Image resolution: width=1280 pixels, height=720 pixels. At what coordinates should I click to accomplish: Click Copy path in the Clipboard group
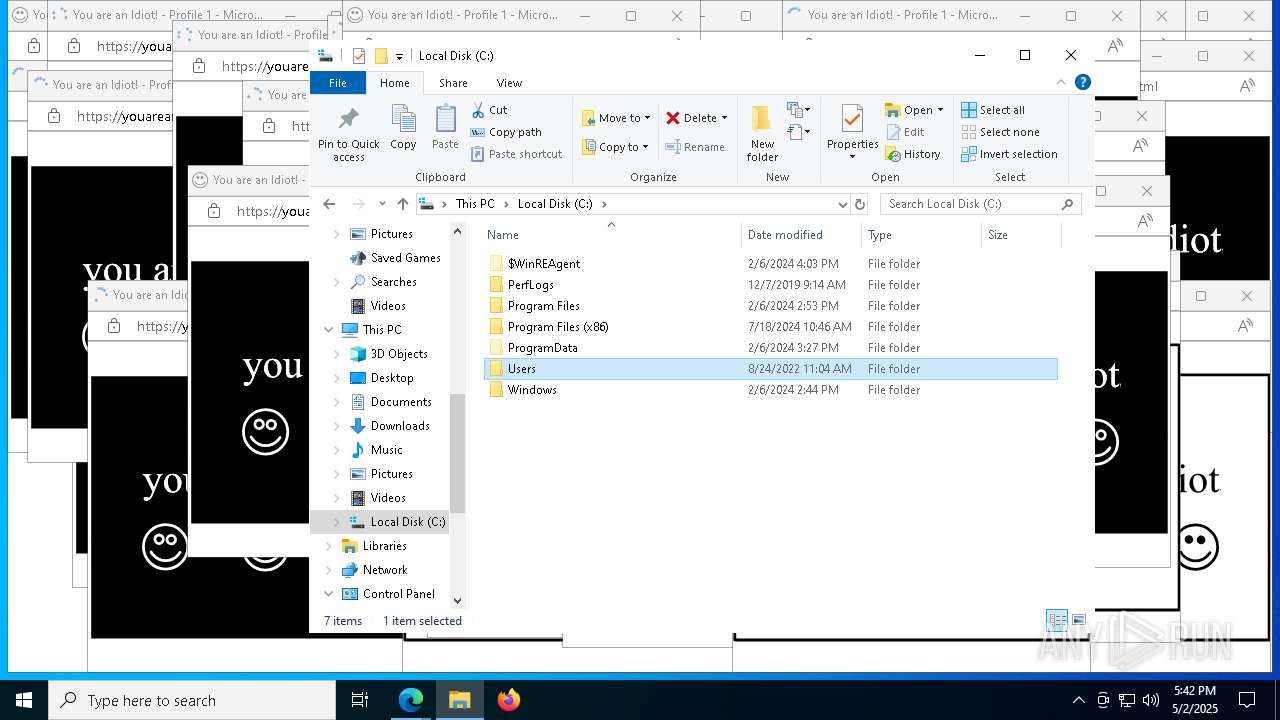[506, 132]
